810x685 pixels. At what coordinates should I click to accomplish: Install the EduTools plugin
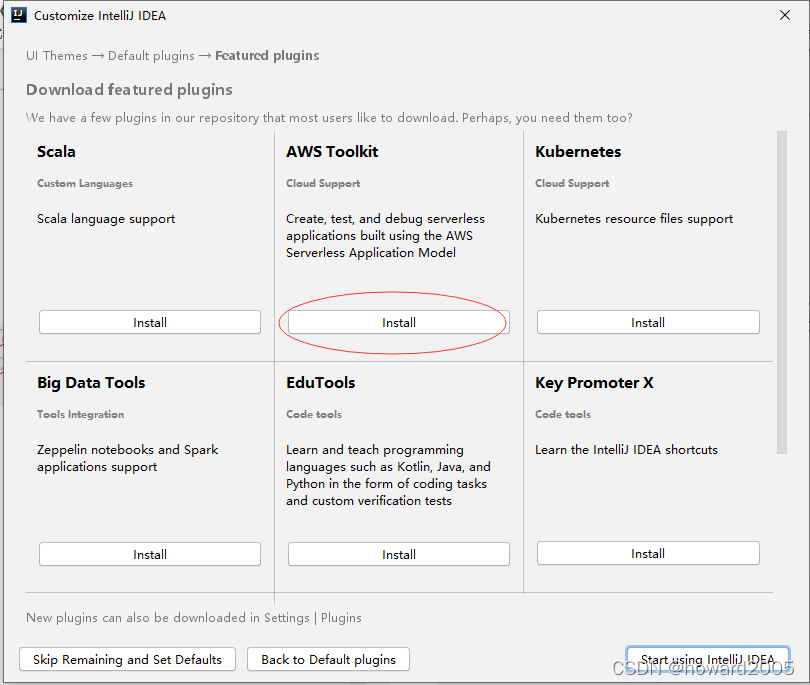[399, 554]
